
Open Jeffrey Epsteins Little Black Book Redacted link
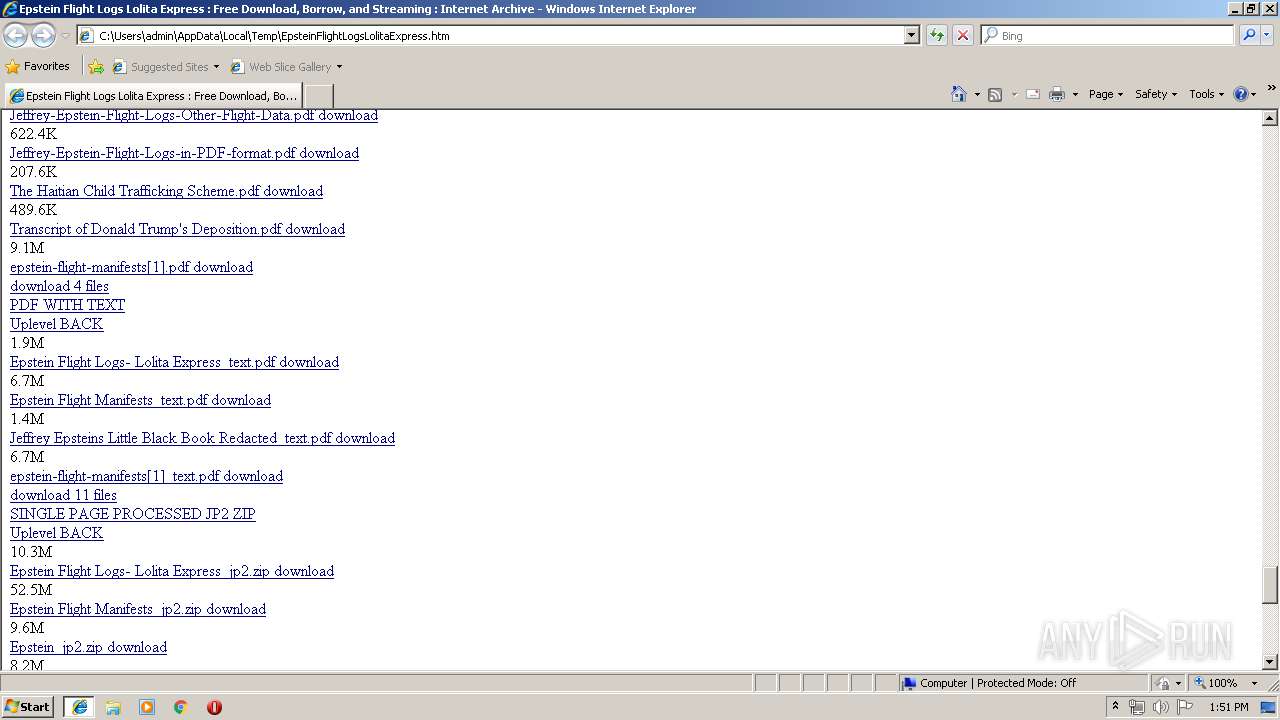pyautogui.click(x=202, y=438)
